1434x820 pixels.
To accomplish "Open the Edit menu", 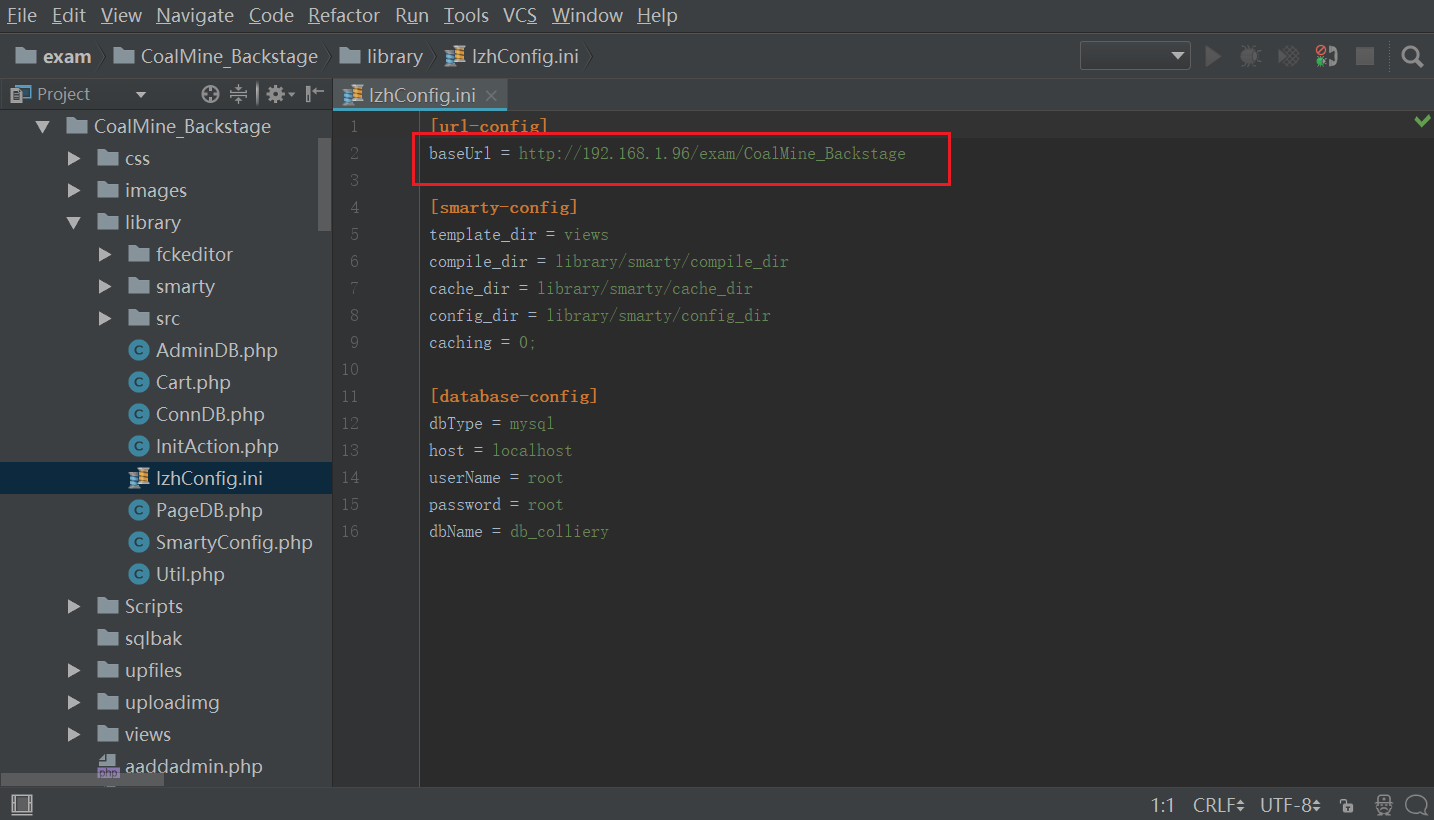I will click(68, 15).
